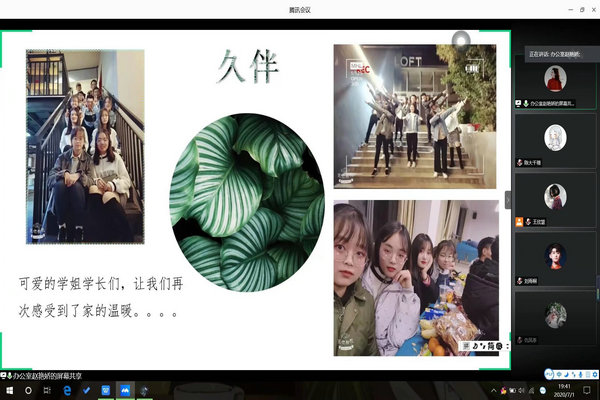Click the circular button atop shared screen
Viewport: 600px width, 400px height.
pyautogui.click(x=460, y=40)
